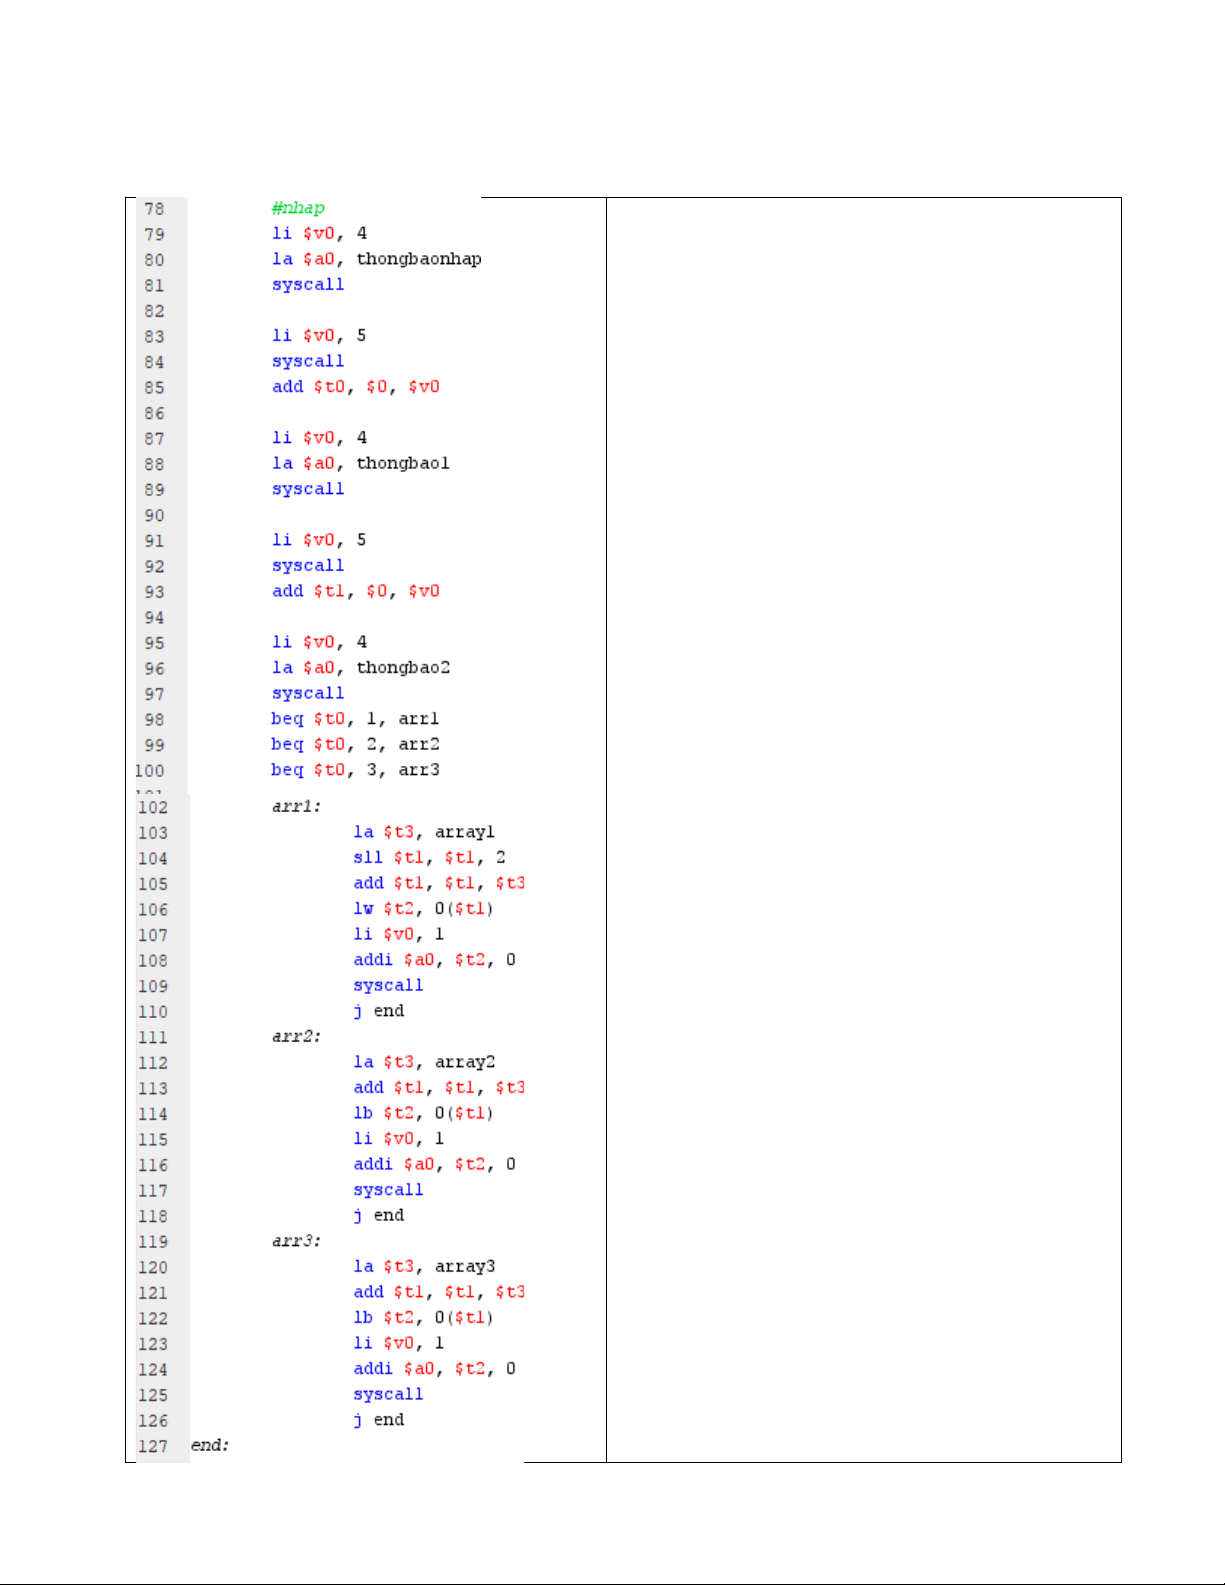Viewport: 1225px width, 1585px height.
Task: Click the array3 operand on line 120
Action: 464,1267
